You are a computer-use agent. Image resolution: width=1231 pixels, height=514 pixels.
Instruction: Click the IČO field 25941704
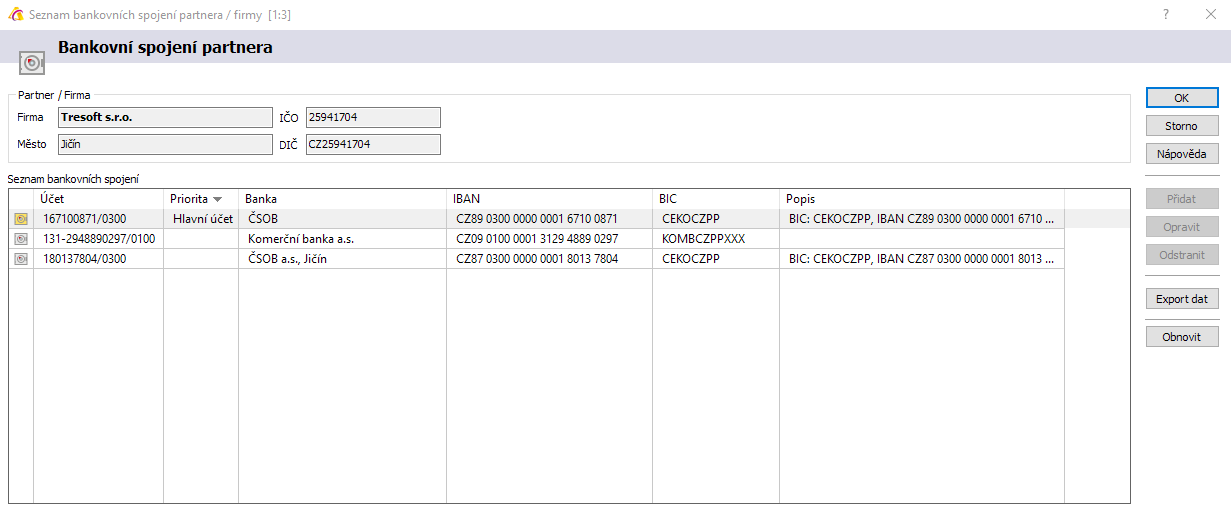point(373,118)
